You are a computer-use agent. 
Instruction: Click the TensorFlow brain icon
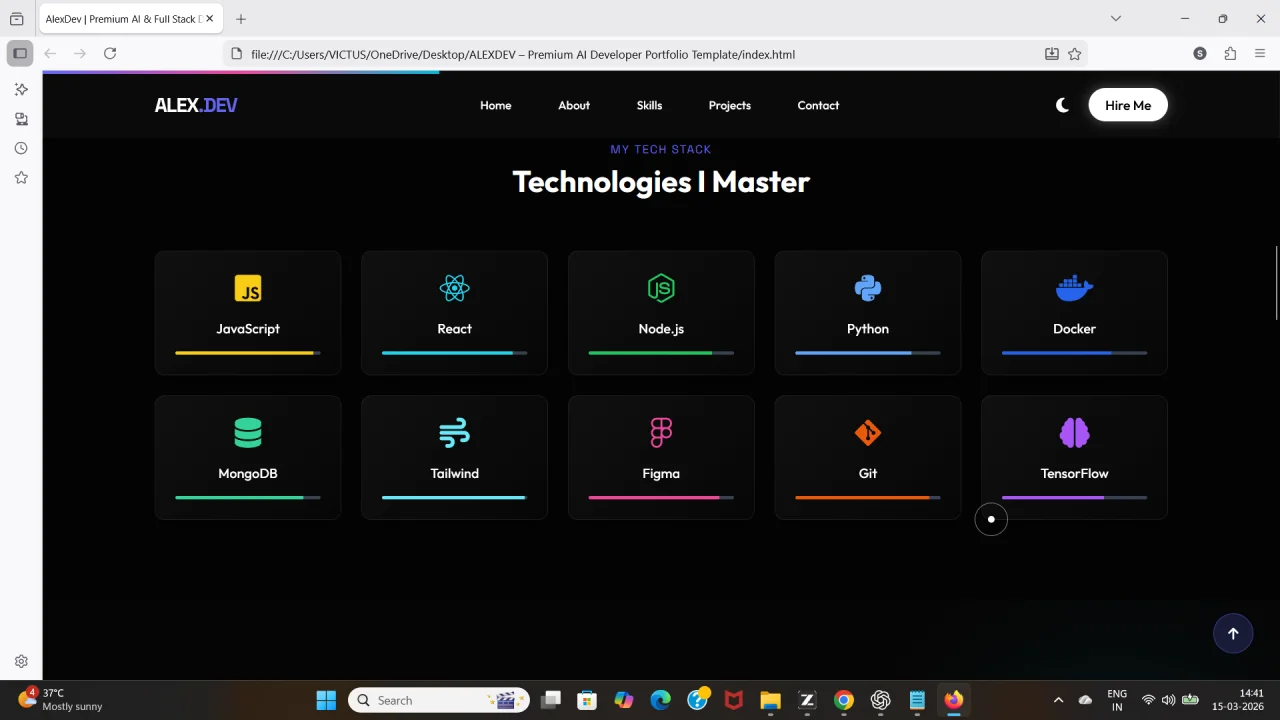[x=1074, y=433]
